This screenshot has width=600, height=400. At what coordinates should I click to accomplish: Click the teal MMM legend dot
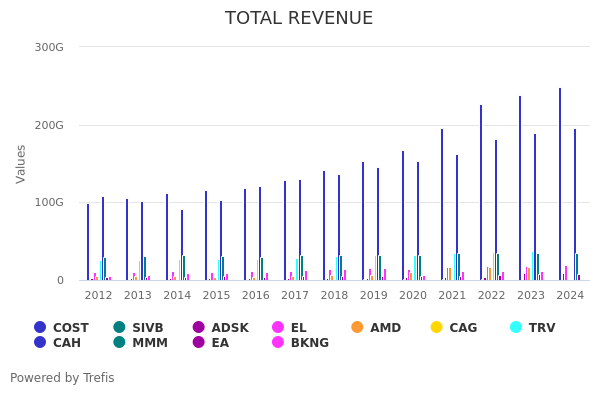120,343
